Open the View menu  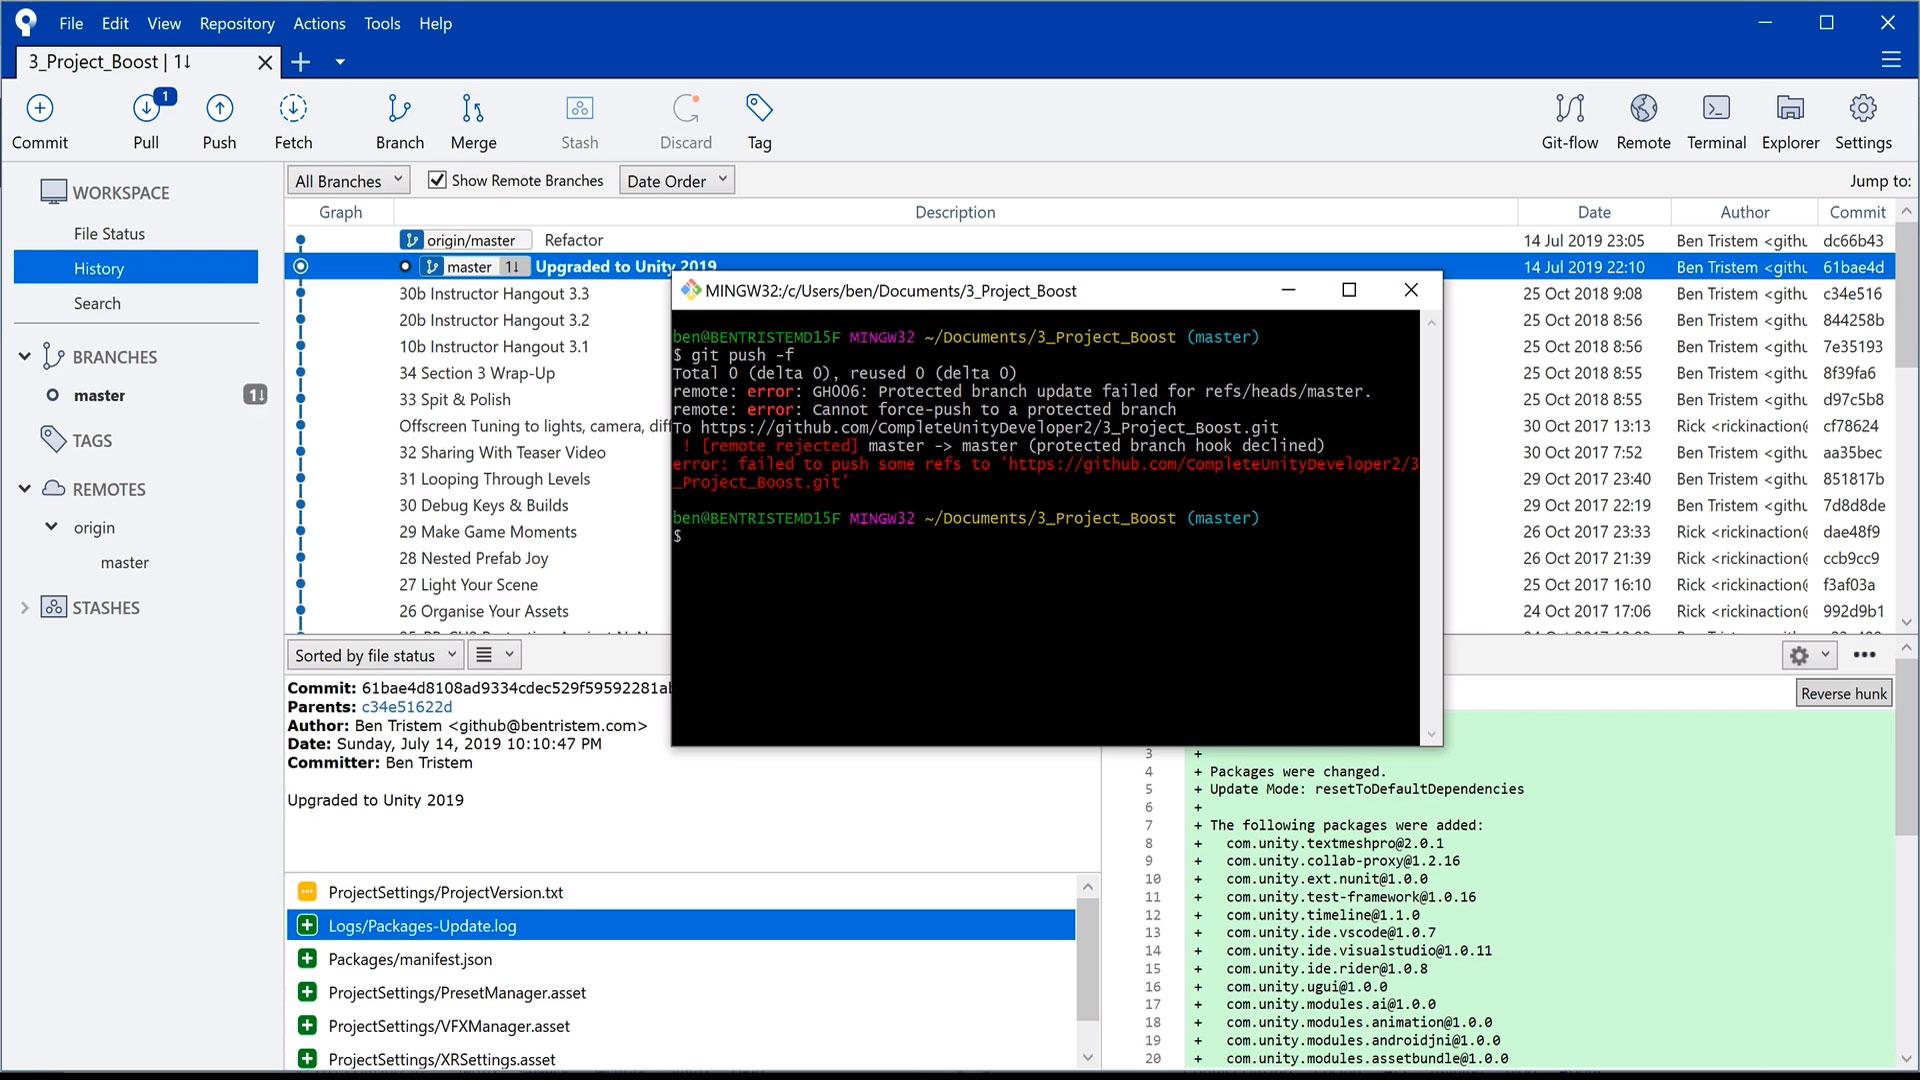coord(164,23)
